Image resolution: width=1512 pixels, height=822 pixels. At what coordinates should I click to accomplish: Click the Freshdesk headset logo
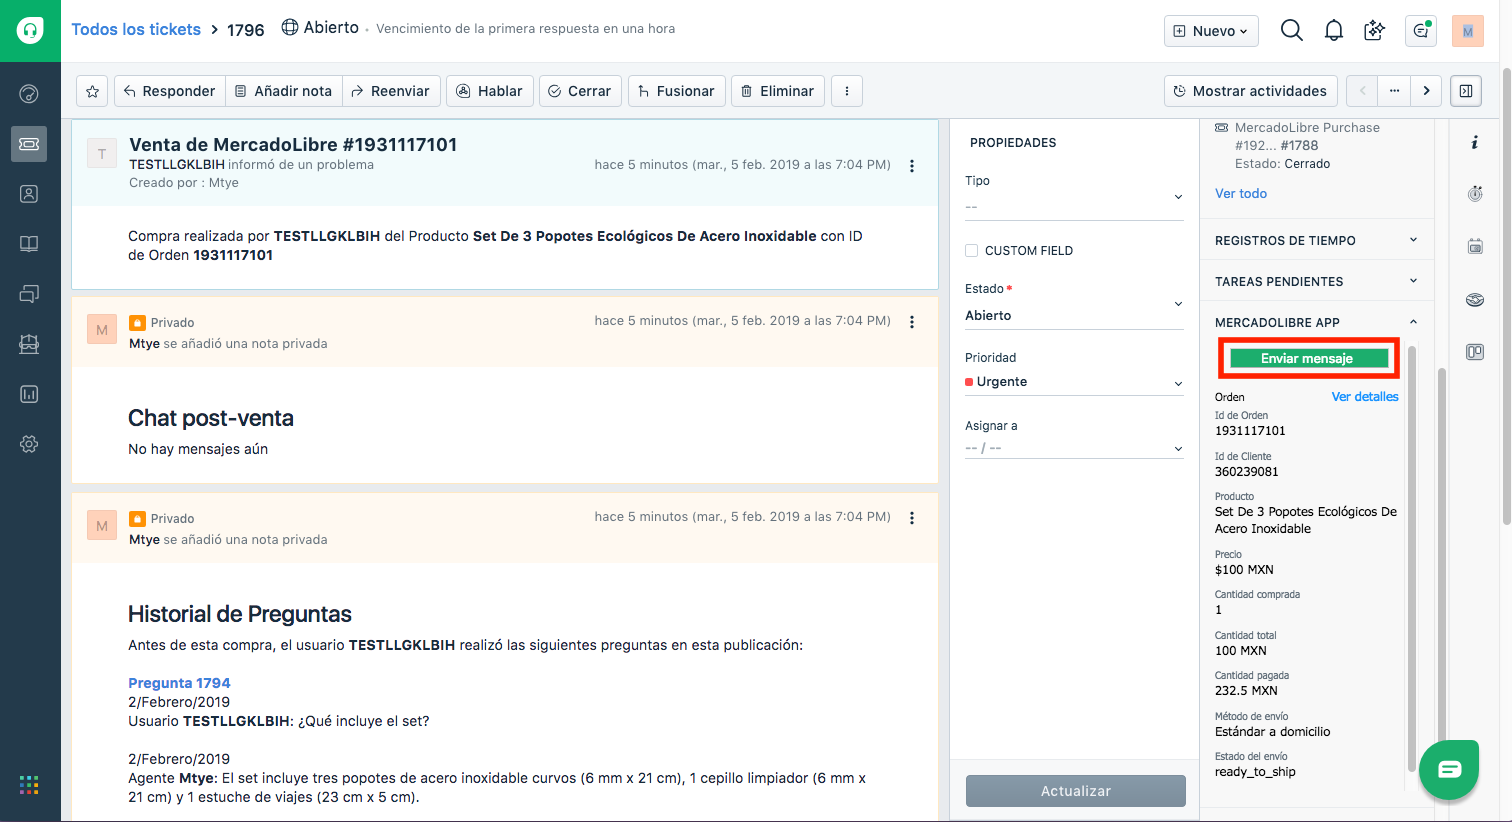(30, 30)
